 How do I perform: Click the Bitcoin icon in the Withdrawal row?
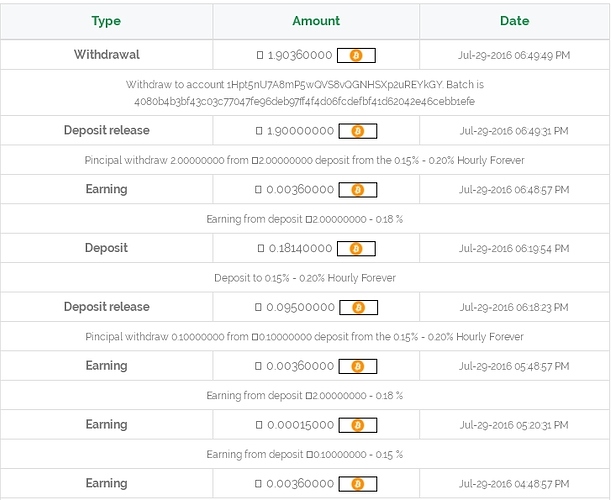point(356,55)
